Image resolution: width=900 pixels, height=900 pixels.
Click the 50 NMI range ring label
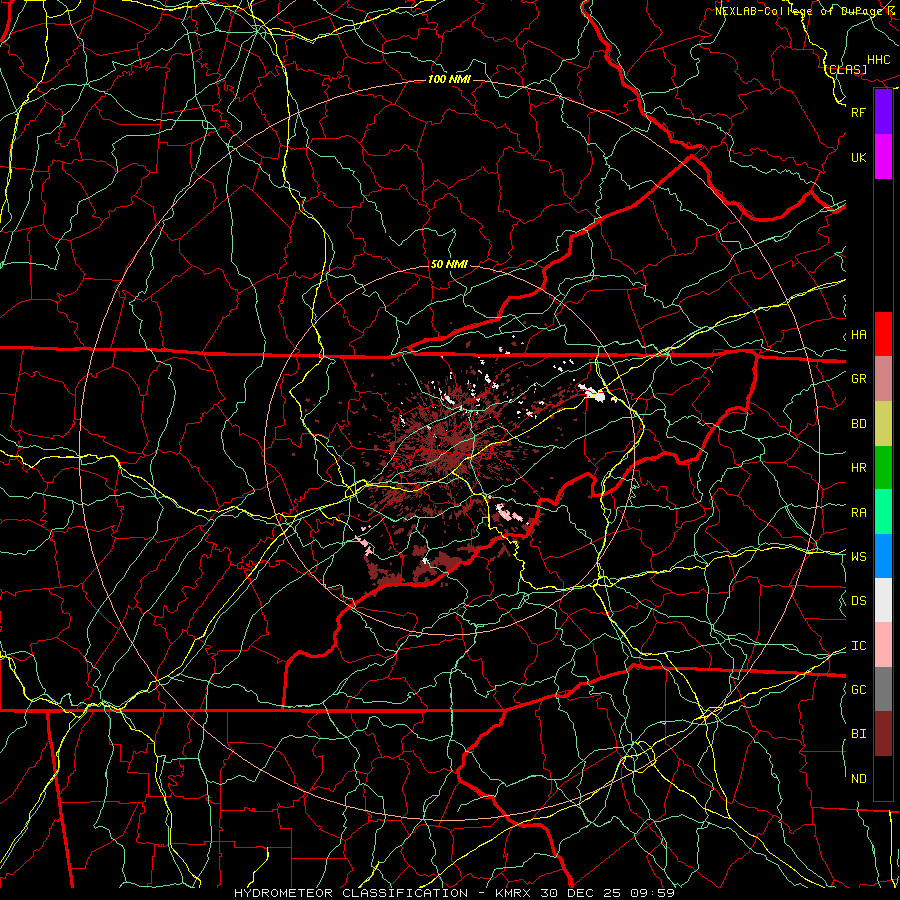click(449, 264)
